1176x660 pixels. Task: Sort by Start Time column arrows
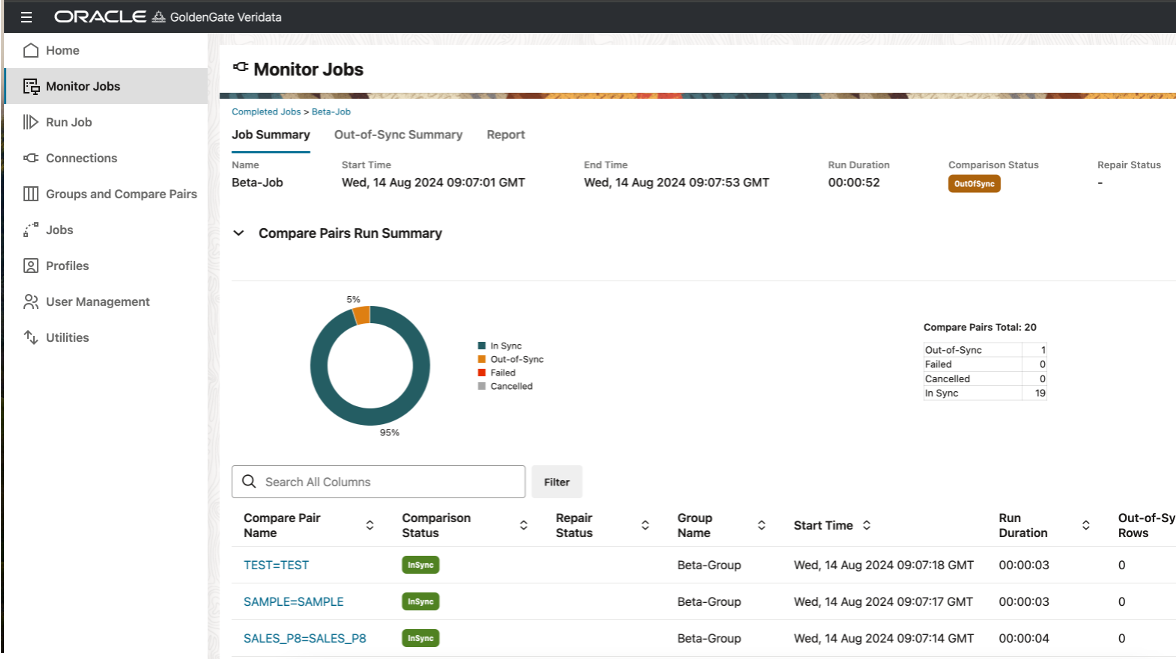[x=866, y=526]
